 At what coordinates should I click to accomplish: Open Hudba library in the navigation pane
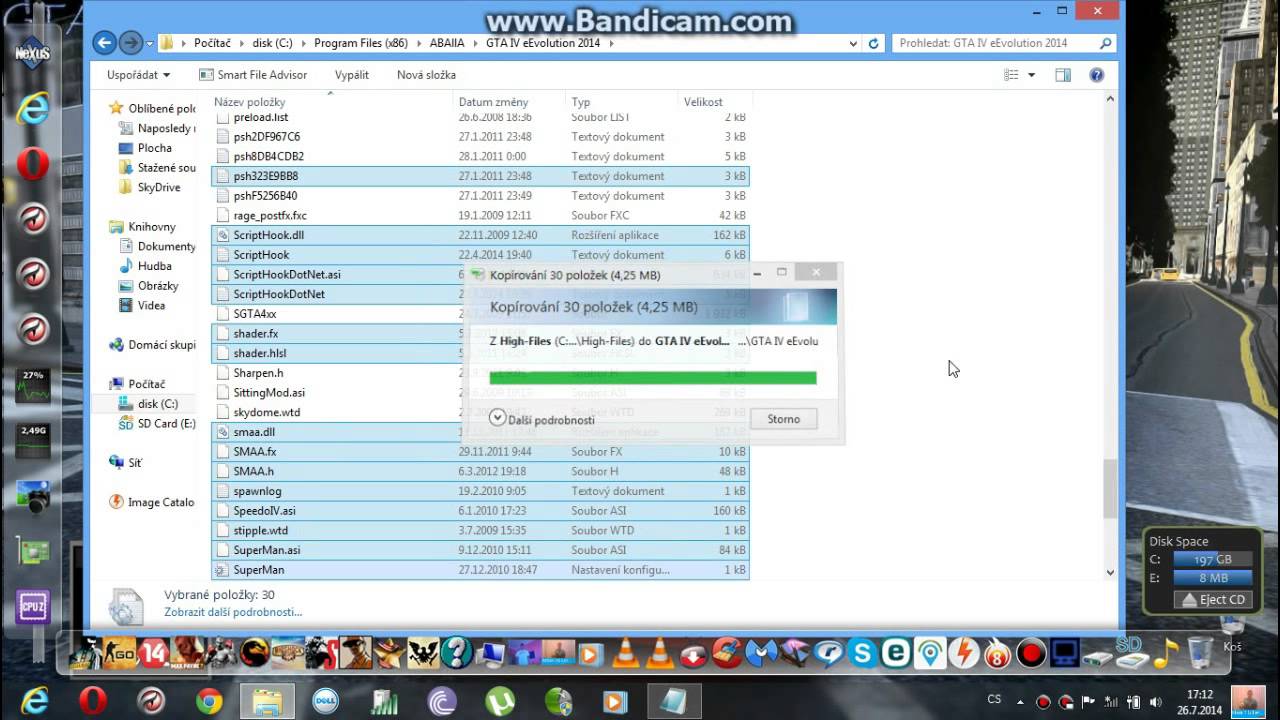(x=146, y=266)
